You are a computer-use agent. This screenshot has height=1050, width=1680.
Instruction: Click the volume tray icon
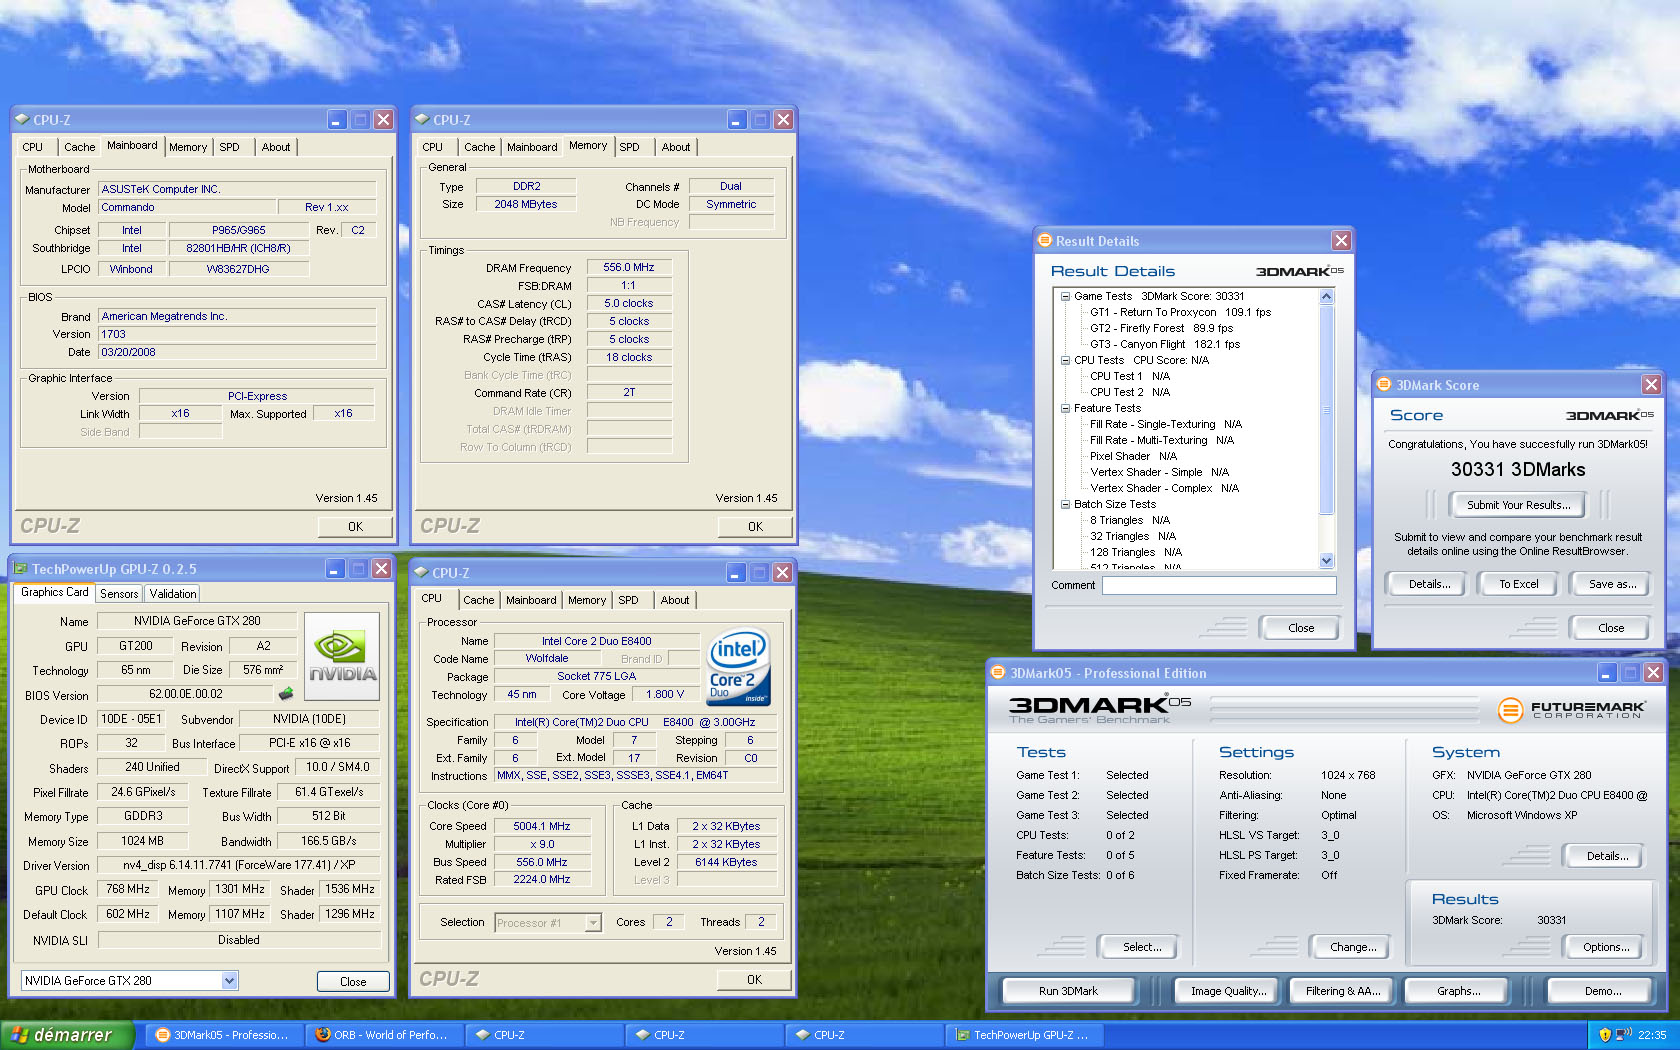pos(1624,1035)
